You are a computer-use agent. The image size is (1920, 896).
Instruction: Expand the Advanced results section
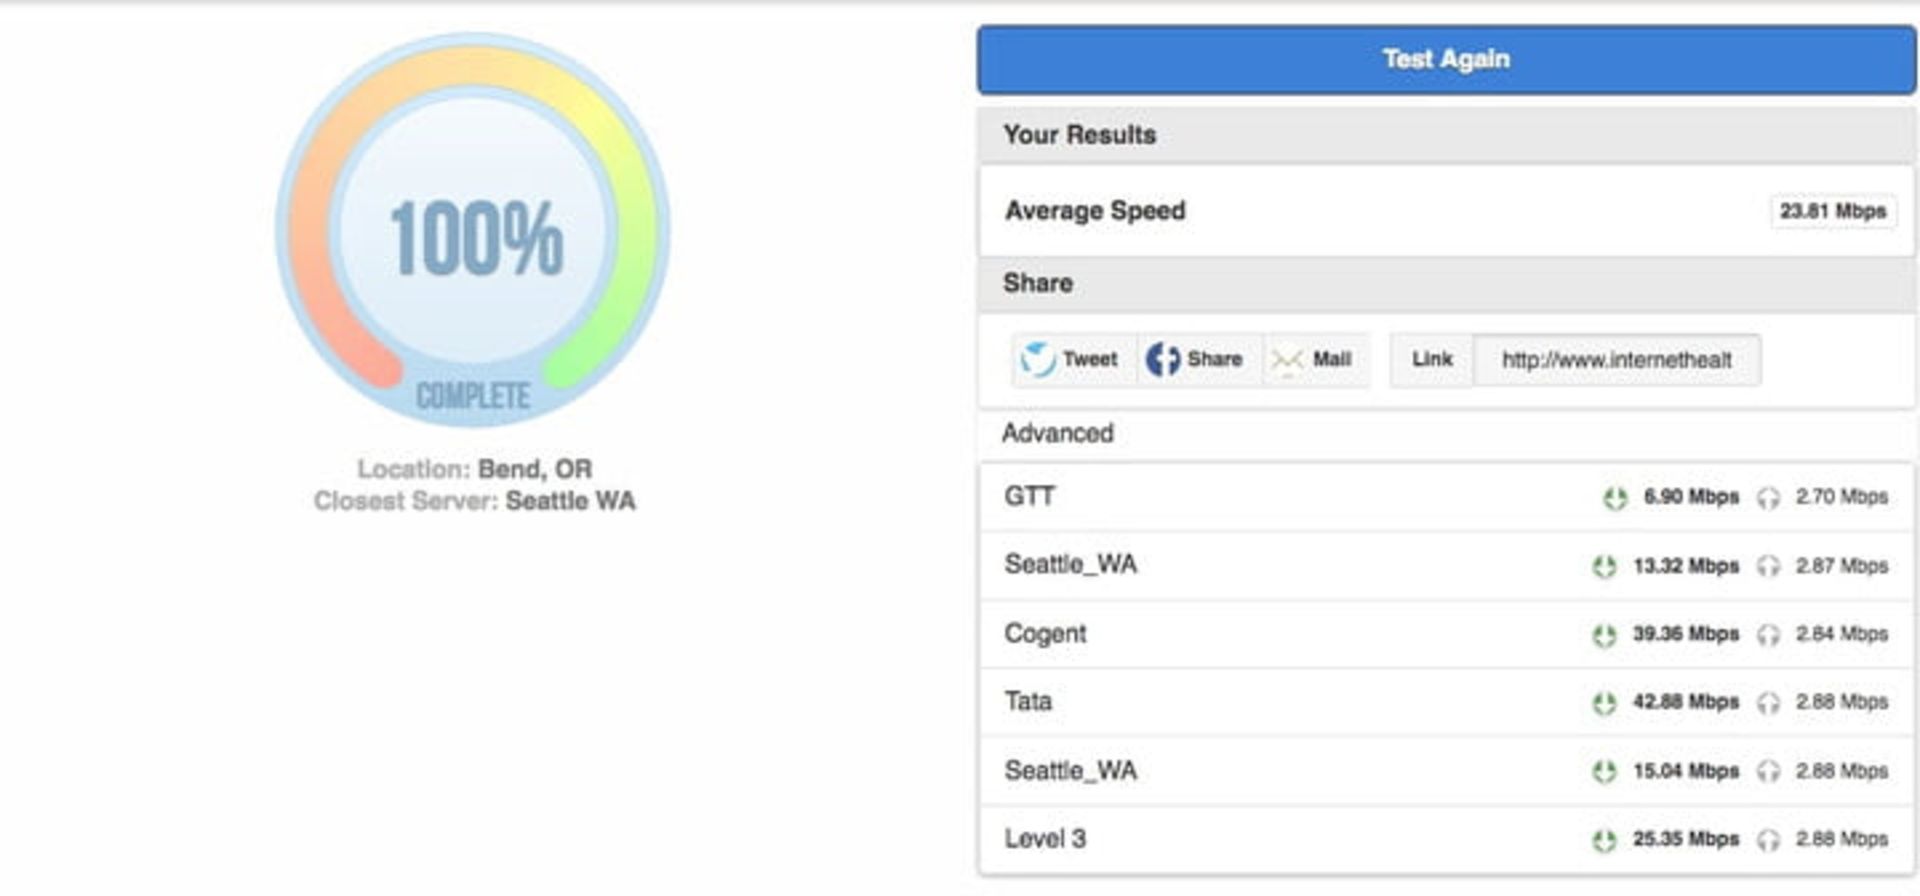1058,433
